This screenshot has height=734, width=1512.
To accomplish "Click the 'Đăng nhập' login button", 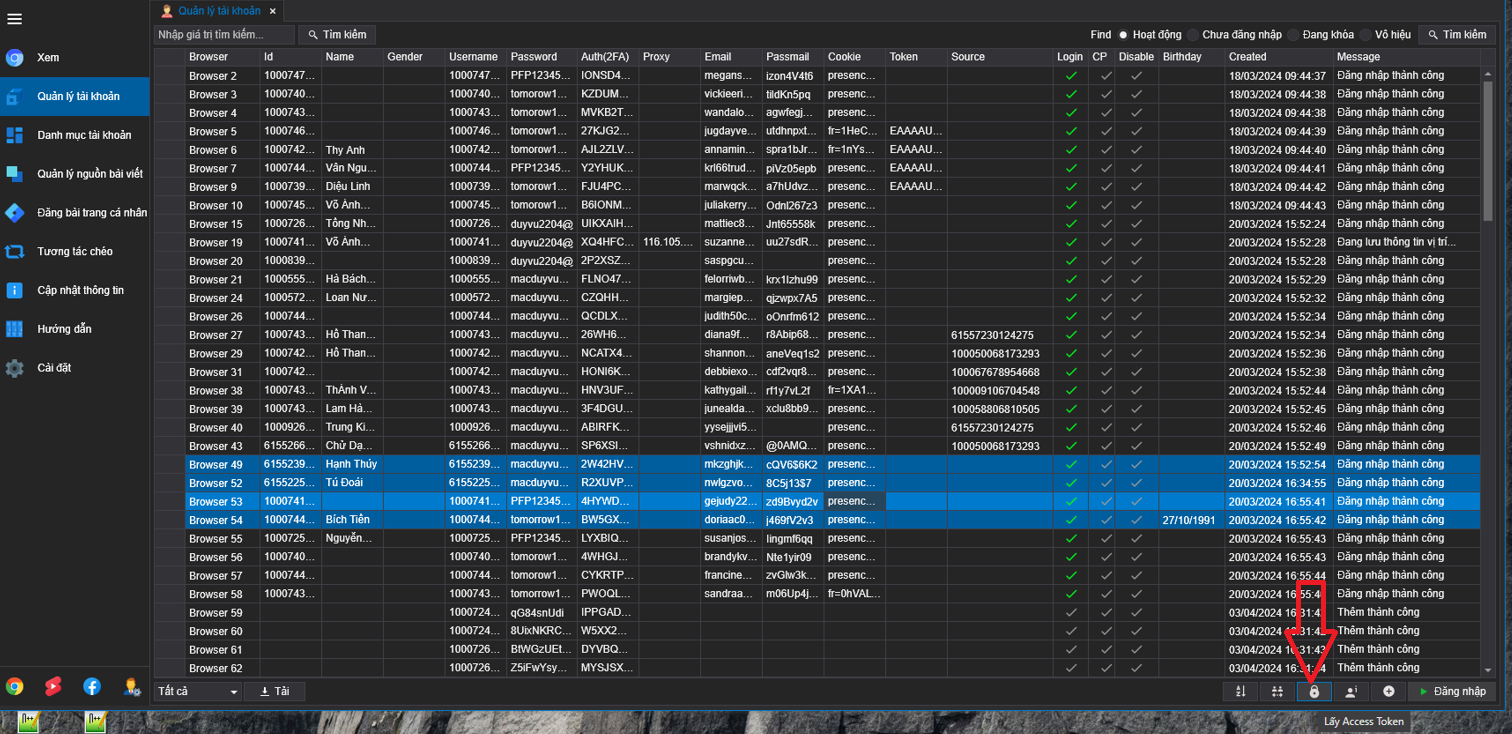I will click(1452, 691).
